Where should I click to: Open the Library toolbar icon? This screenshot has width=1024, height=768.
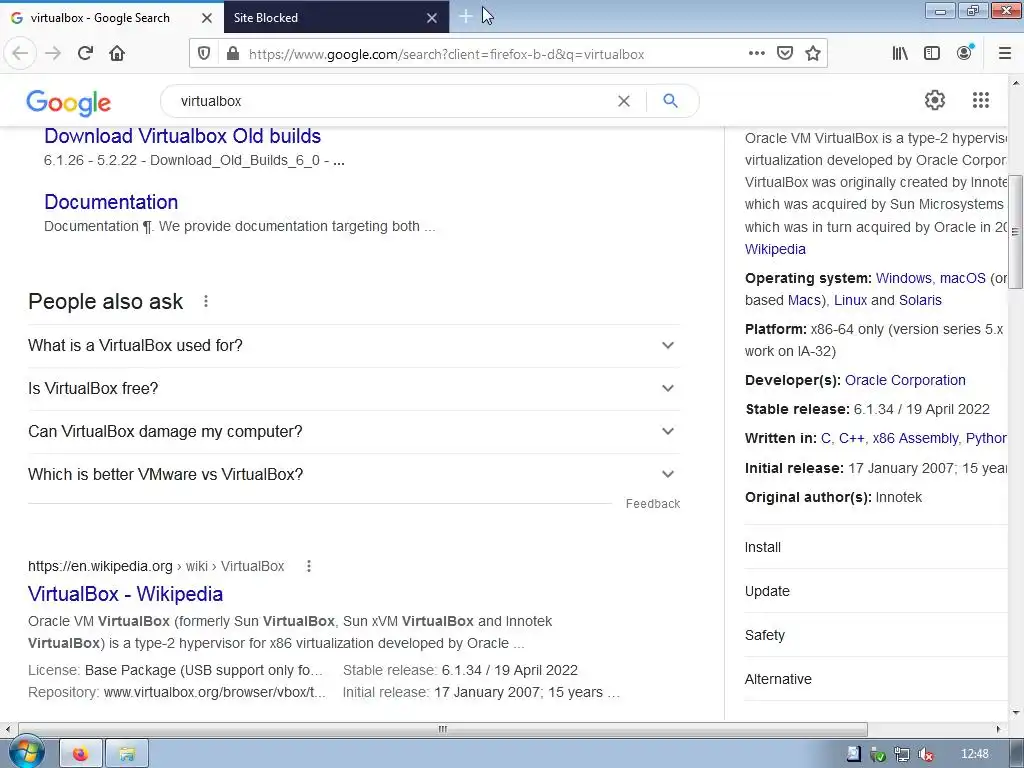900,53
